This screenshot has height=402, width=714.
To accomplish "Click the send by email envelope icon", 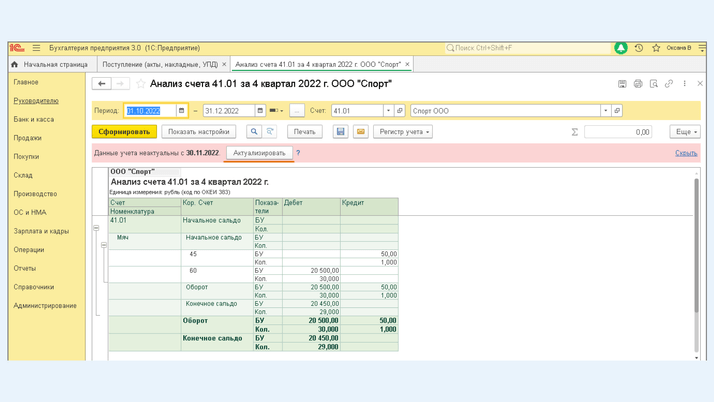I will (361, 132).
